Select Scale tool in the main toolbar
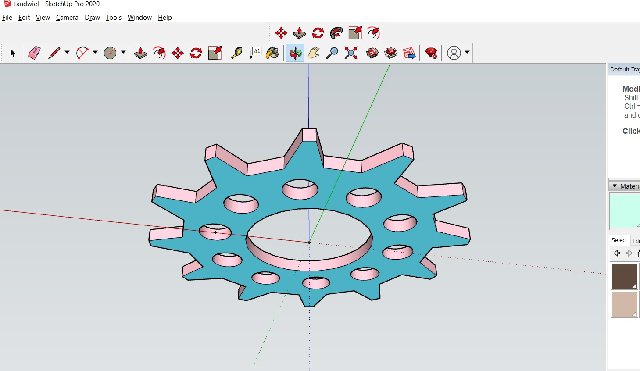Viewport: 640px width, 371px height. [215, 53]
